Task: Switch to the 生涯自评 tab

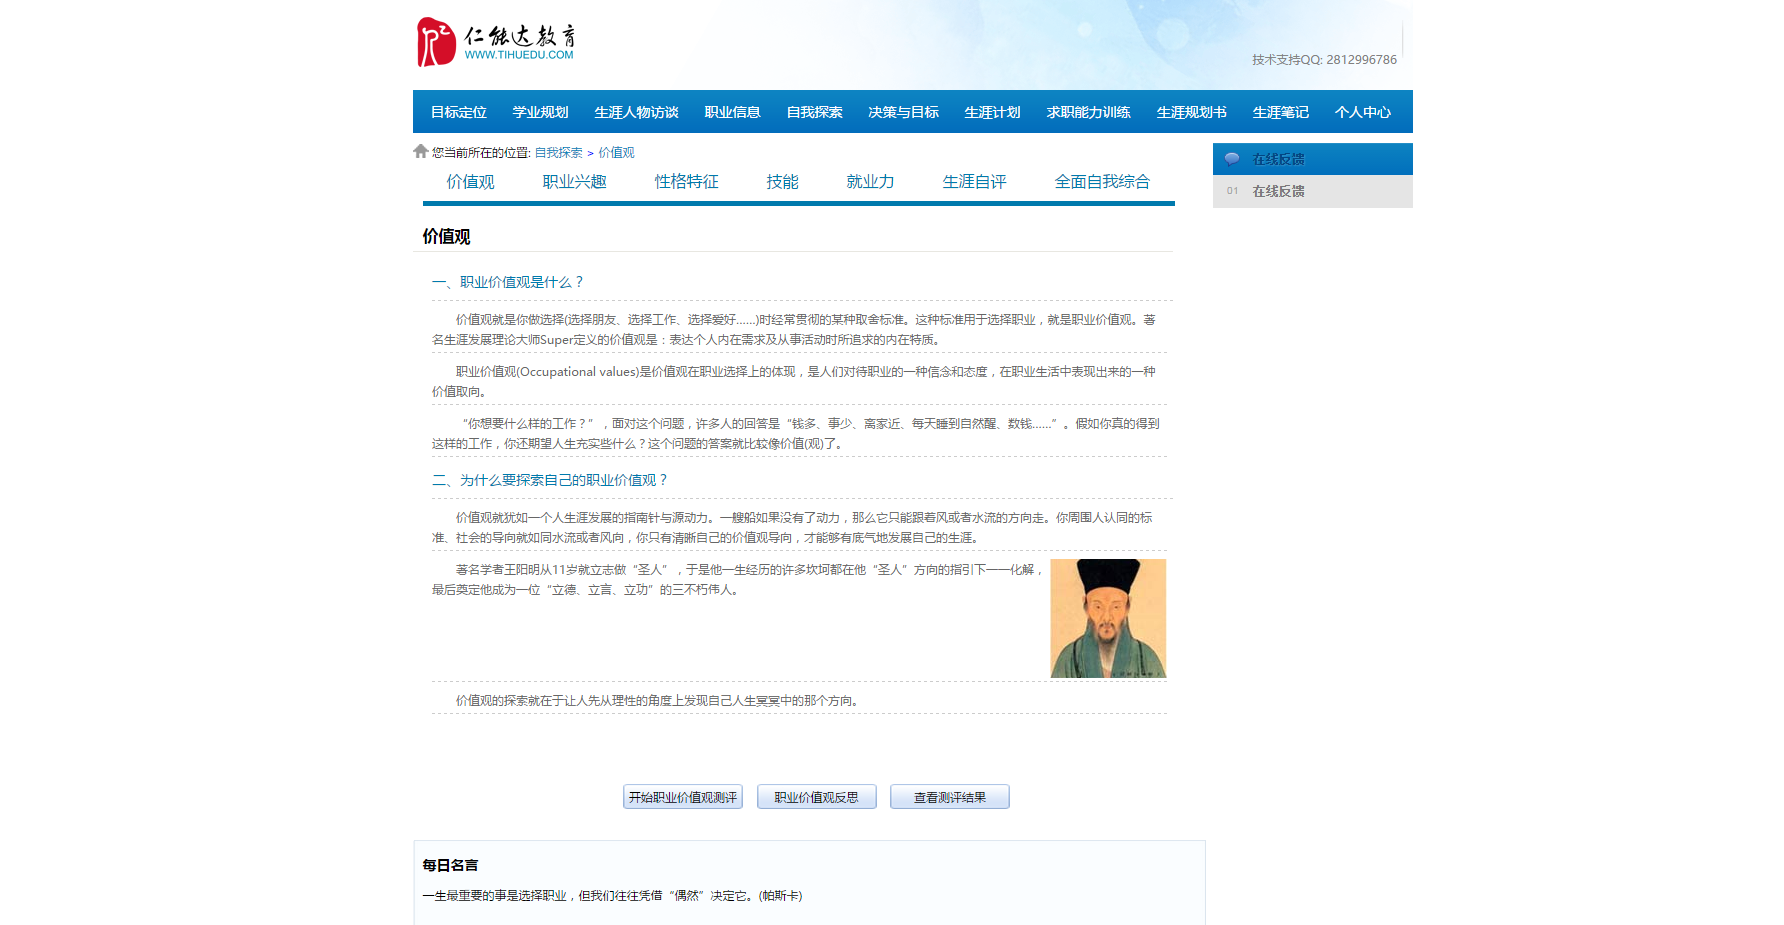Action: click(975, 182)
